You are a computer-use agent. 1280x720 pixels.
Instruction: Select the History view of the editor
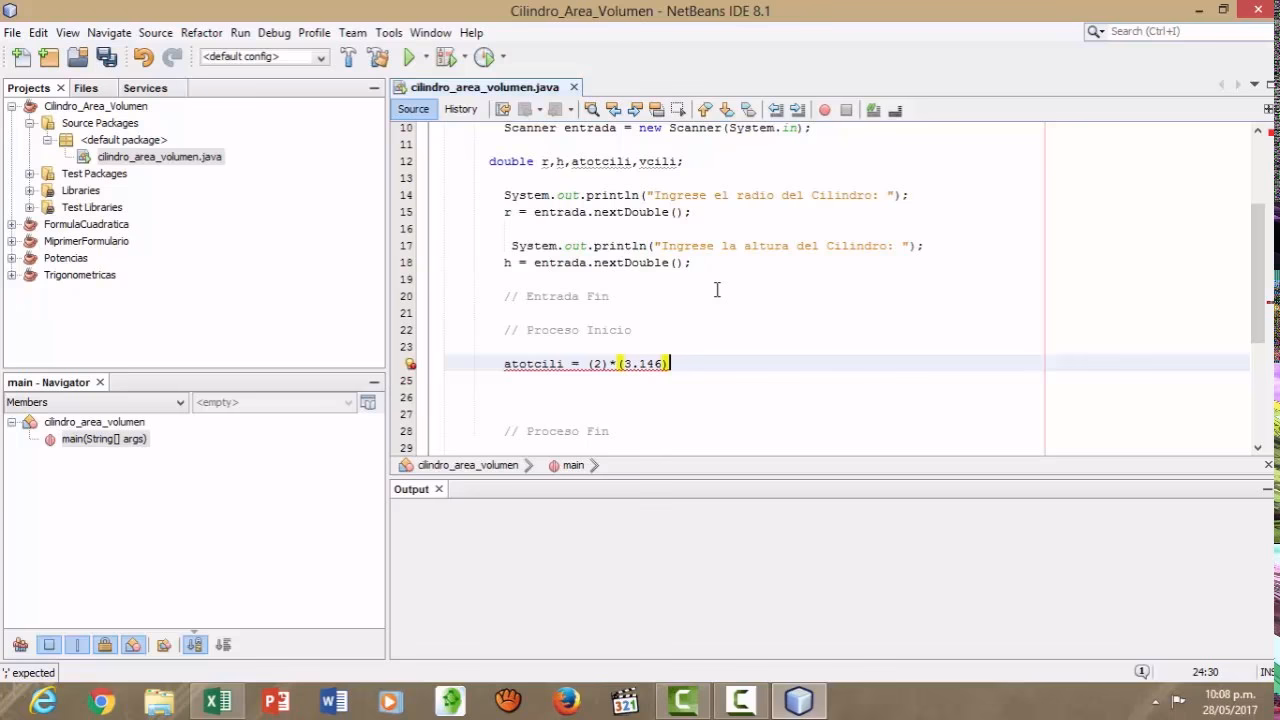pos(460,109)
